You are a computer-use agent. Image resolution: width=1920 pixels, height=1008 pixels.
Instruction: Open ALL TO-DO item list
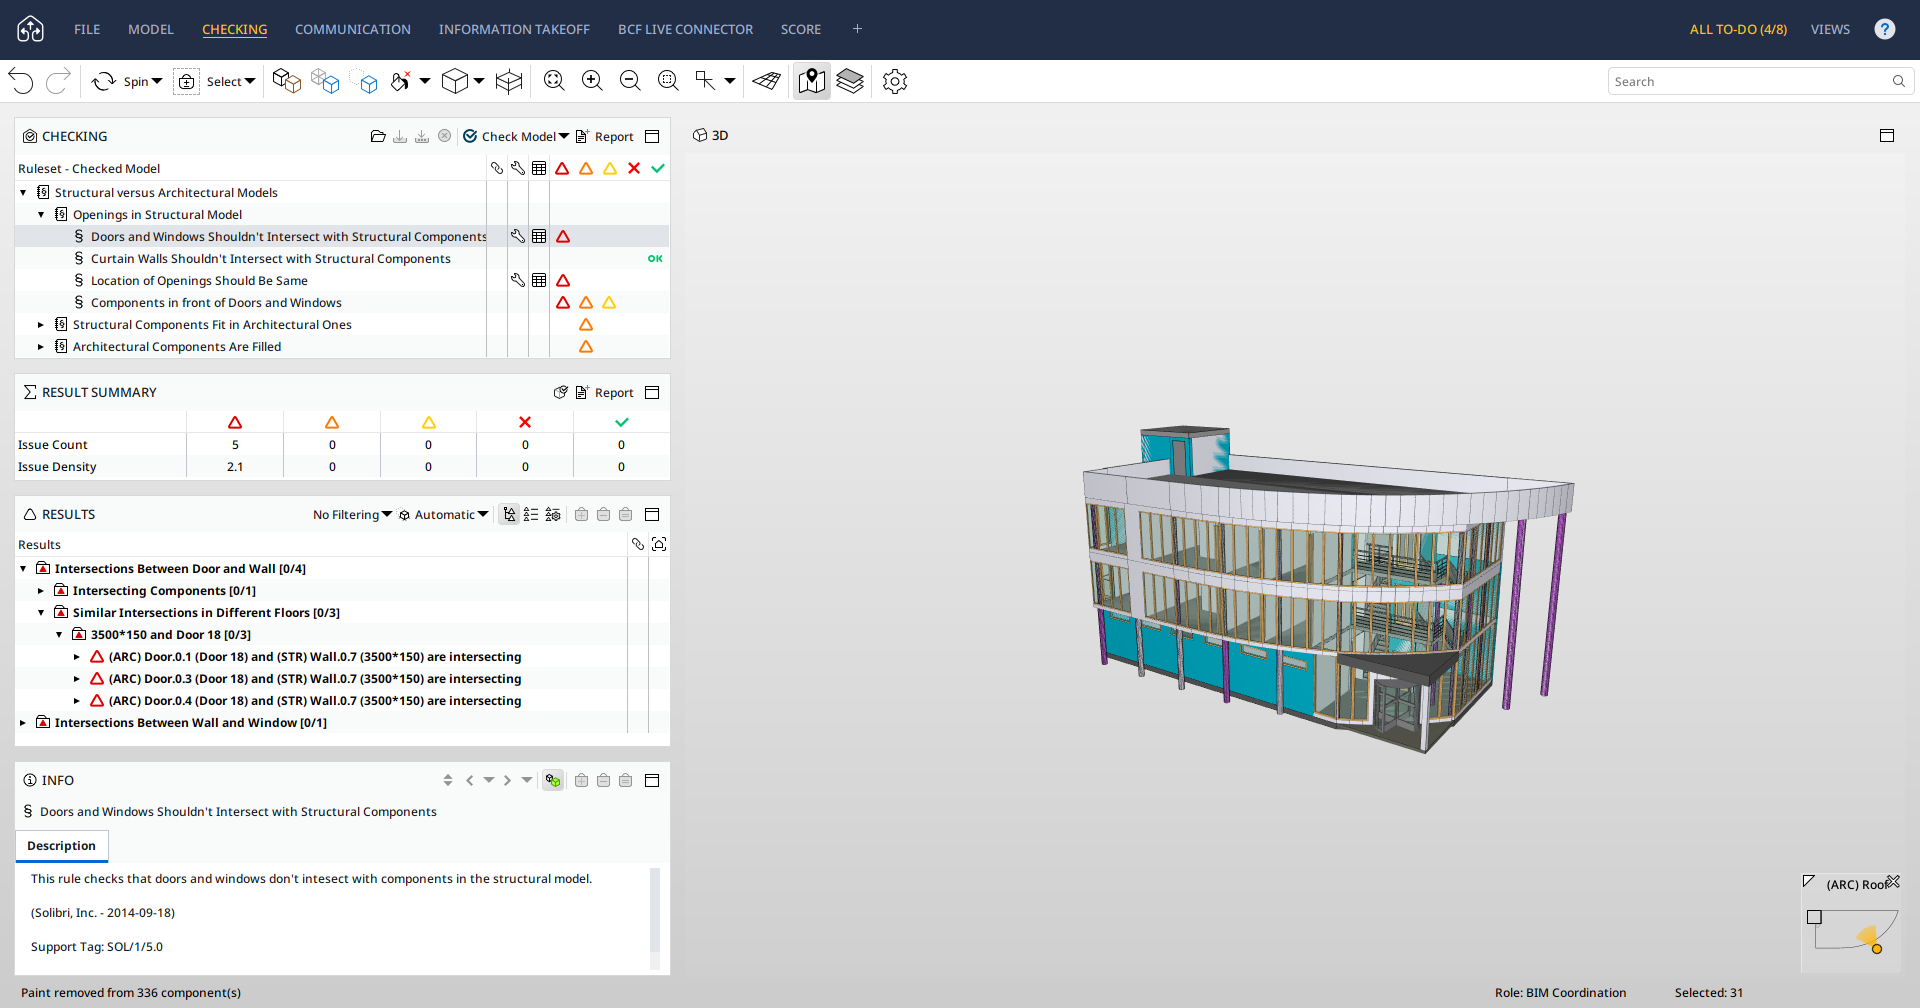click(x=1737, y=30)
